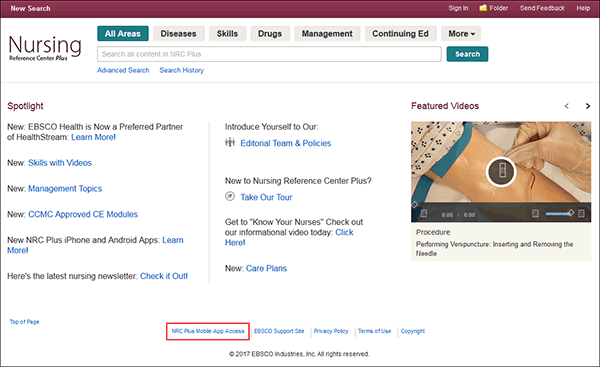
Task: Click Learn More about HealthStream partnership
Action: [93, 137]
